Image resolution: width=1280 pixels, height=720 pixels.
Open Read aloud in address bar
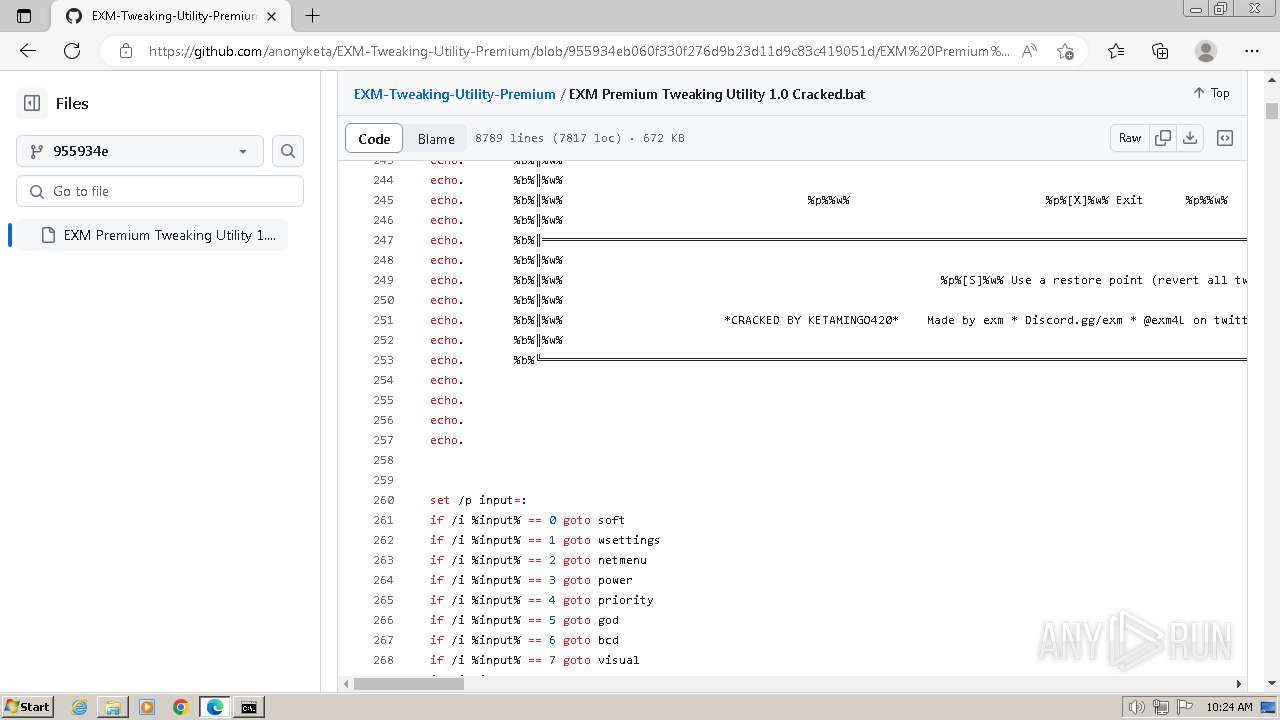1029,51
